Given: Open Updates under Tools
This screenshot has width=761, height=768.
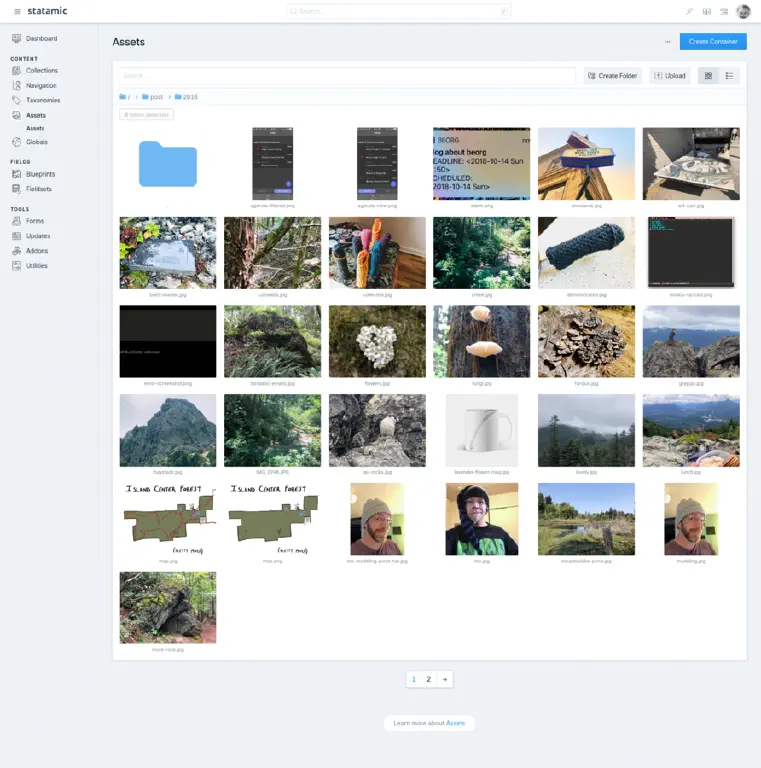Looking at the screenshot, I should 31,236.
